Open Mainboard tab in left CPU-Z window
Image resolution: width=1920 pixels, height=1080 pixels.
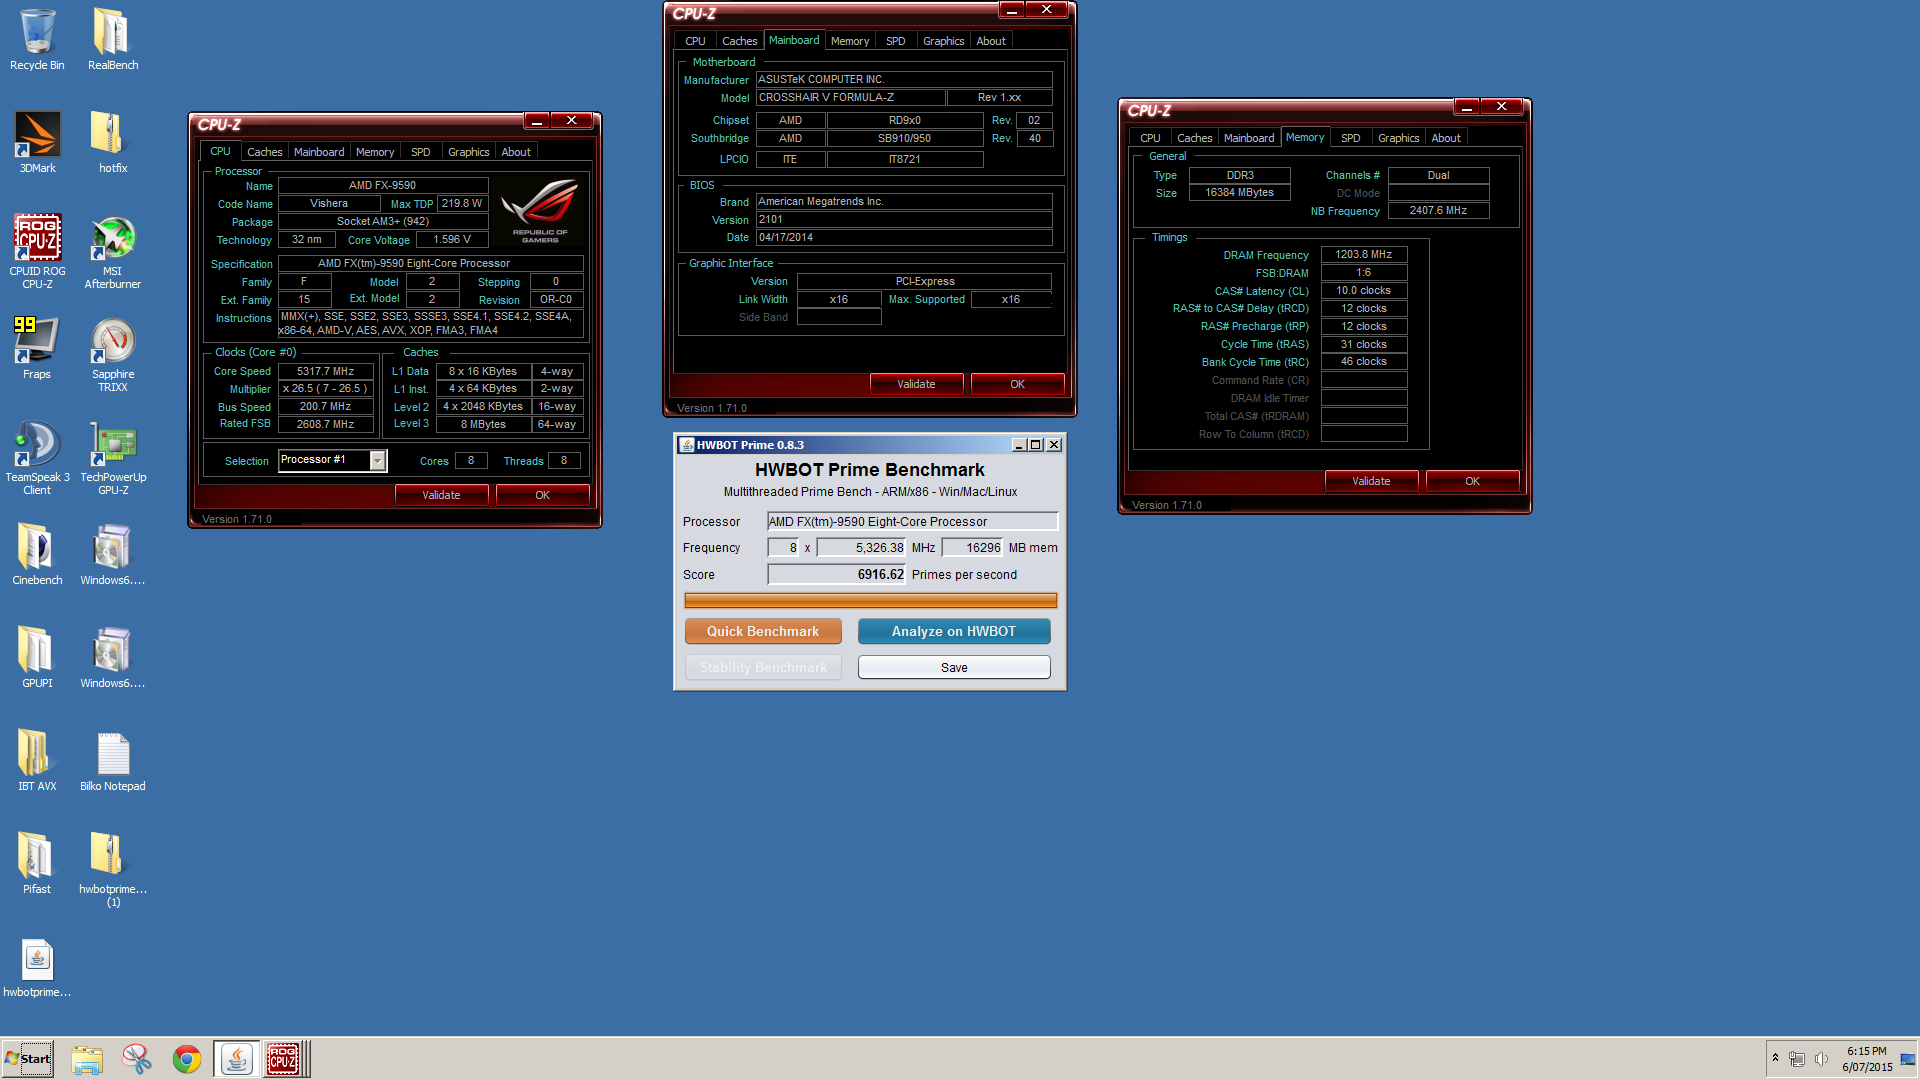[x=319, y=152]
